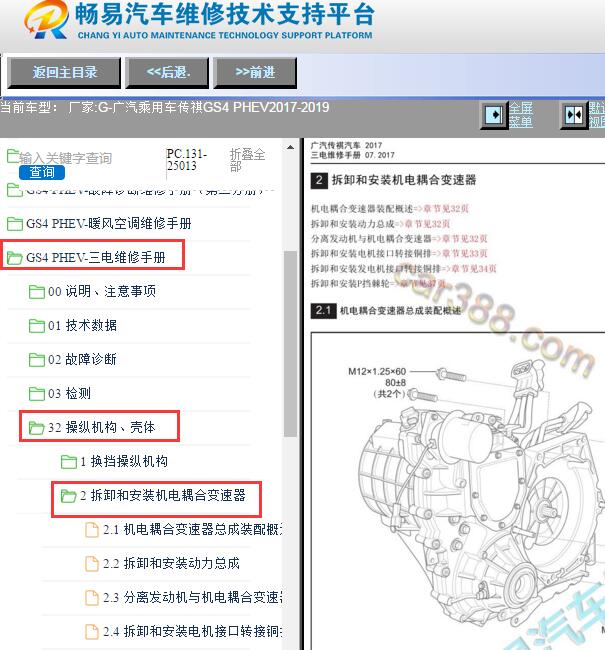Collapse the 32 操纵机构、壳体 folder
Image resolution: width=605 pixels, height=650 pixels.
102,427
